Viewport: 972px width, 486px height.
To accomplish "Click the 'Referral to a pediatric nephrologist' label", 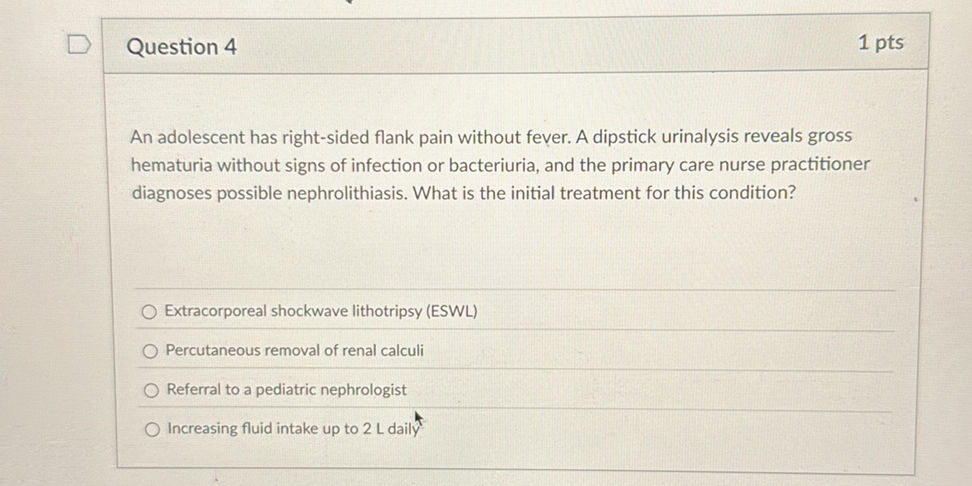I will (x=286, y=390).
